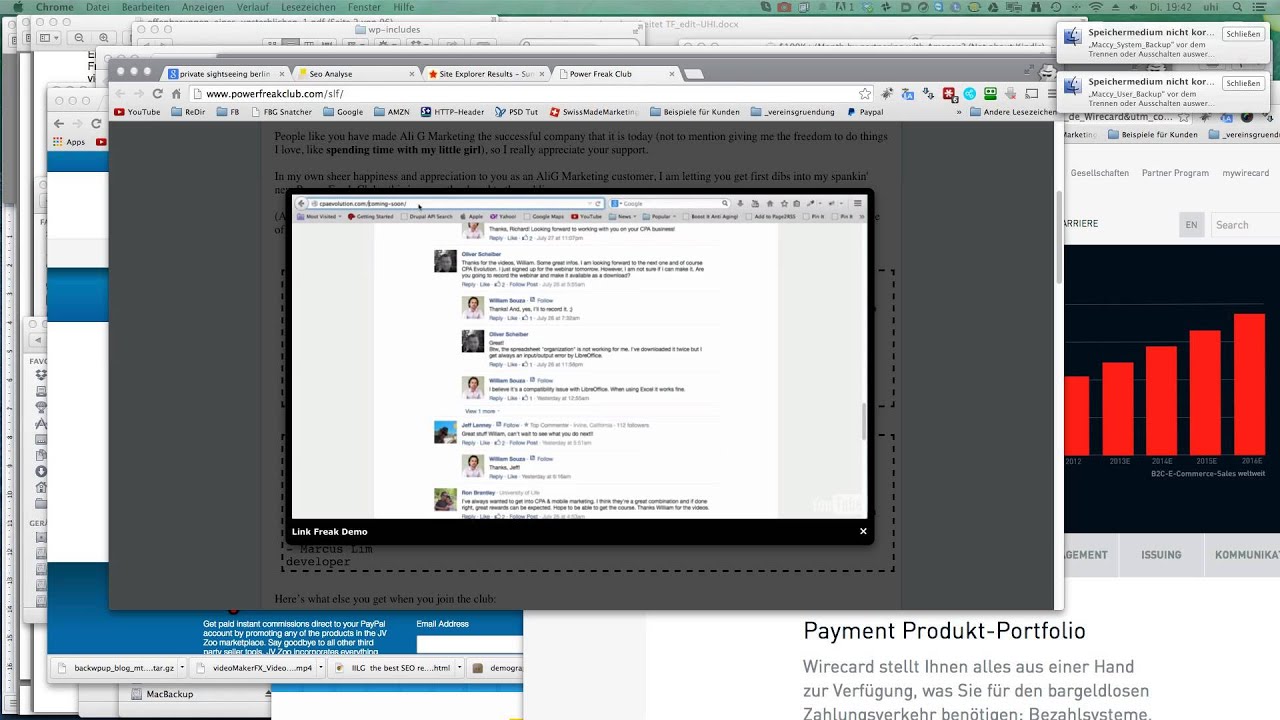Click the translate extension icon in front Chrome toolbar
Screen dimensions: 1280x720
pos(907,94)
